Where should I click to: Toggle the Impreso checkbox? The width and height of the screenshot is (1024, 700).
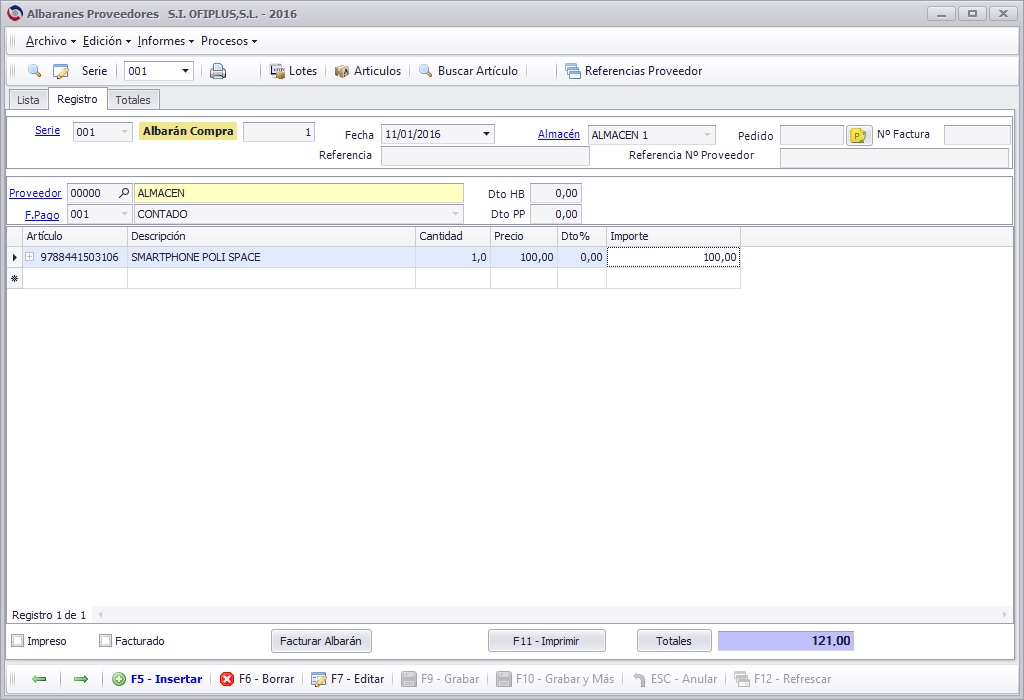(x=18, y=641)
